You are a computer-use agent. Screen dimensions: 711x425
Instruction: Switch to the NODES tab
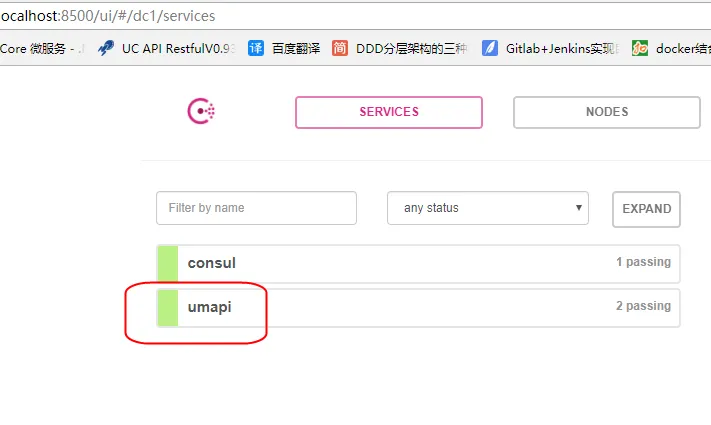606,112
